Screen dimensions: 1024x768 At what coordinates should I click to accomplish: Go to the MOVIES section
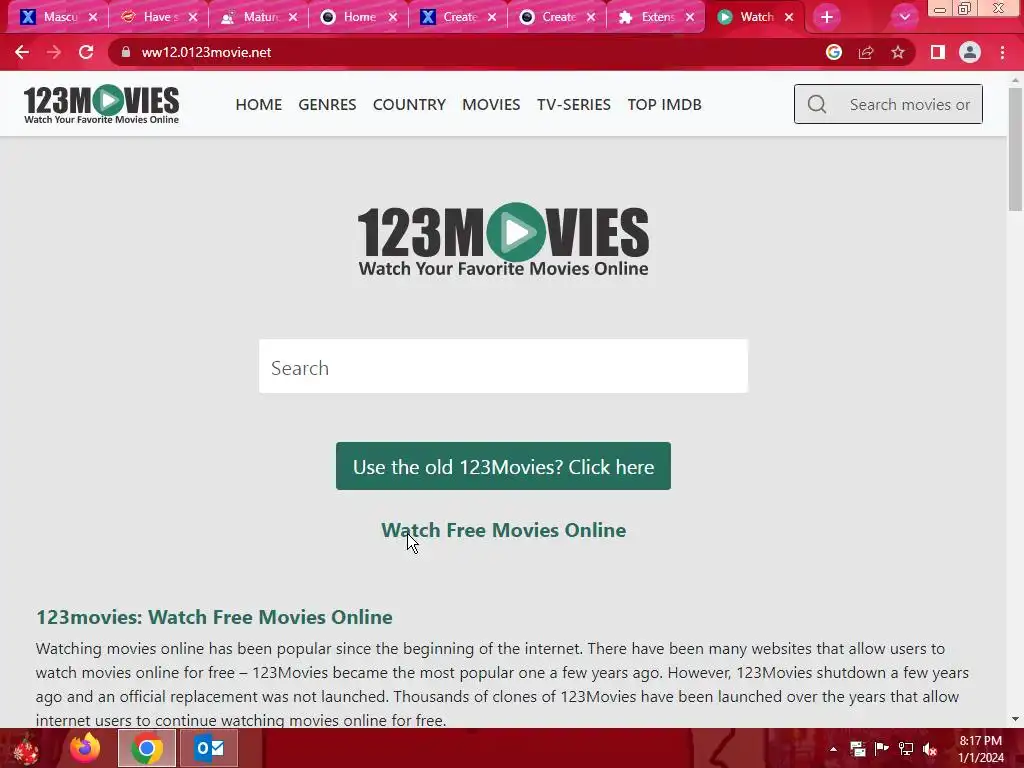tap(491, 104)
